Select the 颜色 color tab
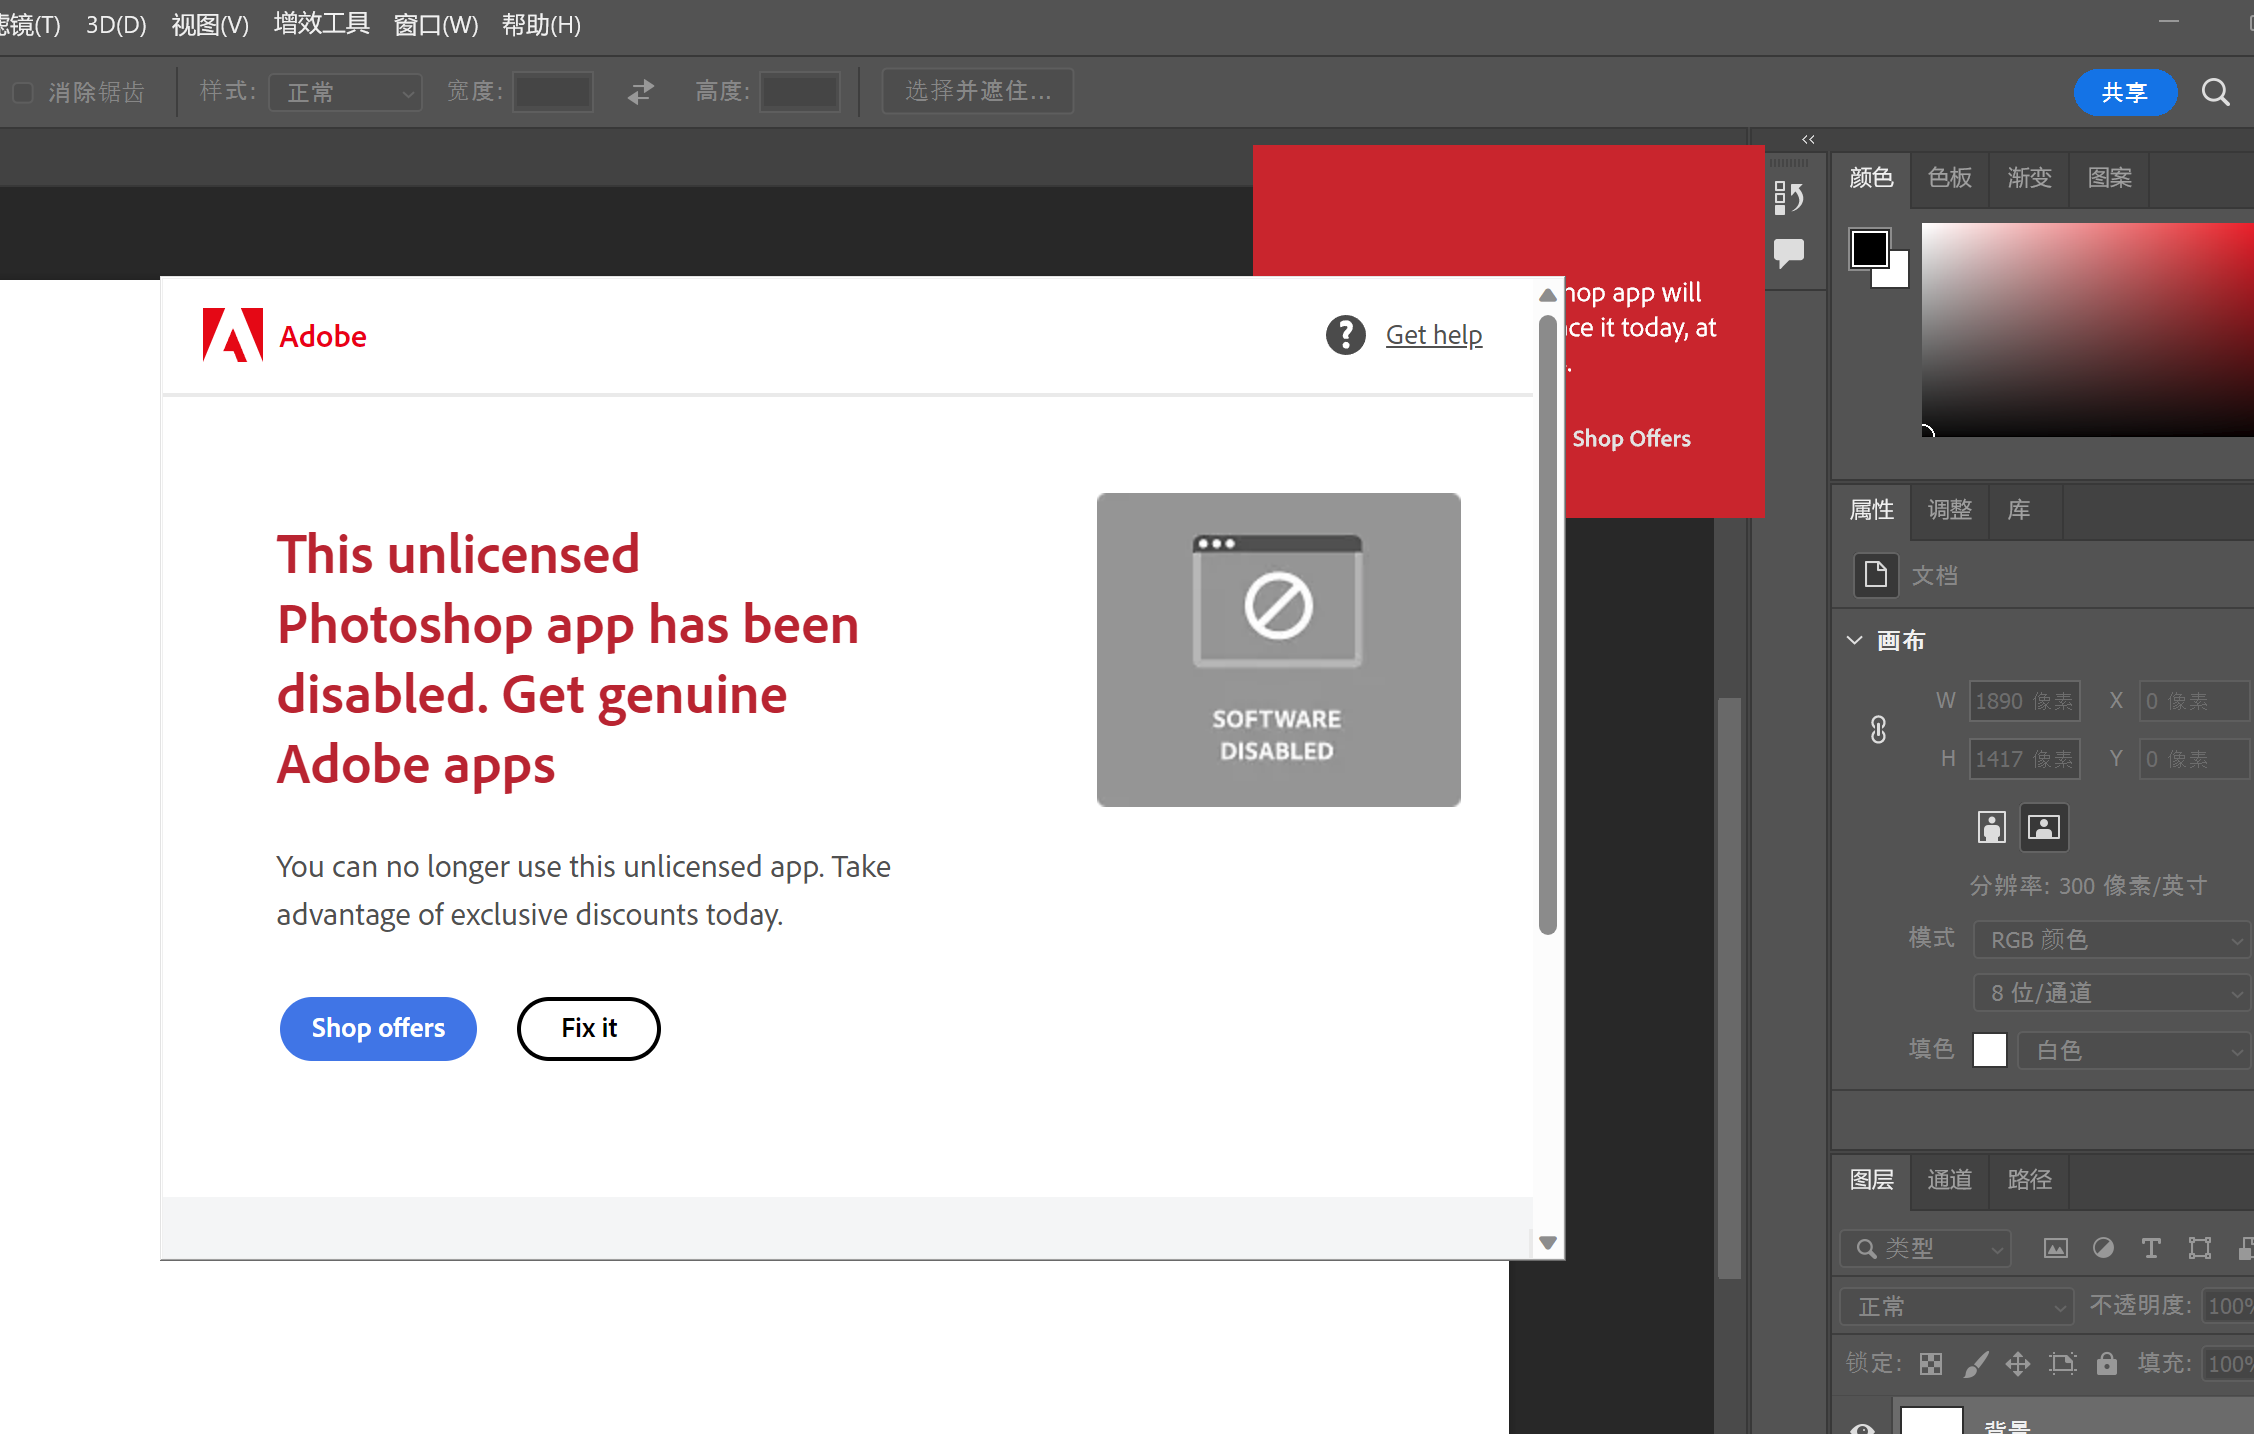Image resolution: width=2254 pixels, height=1434 pixels. point(1871,178)
